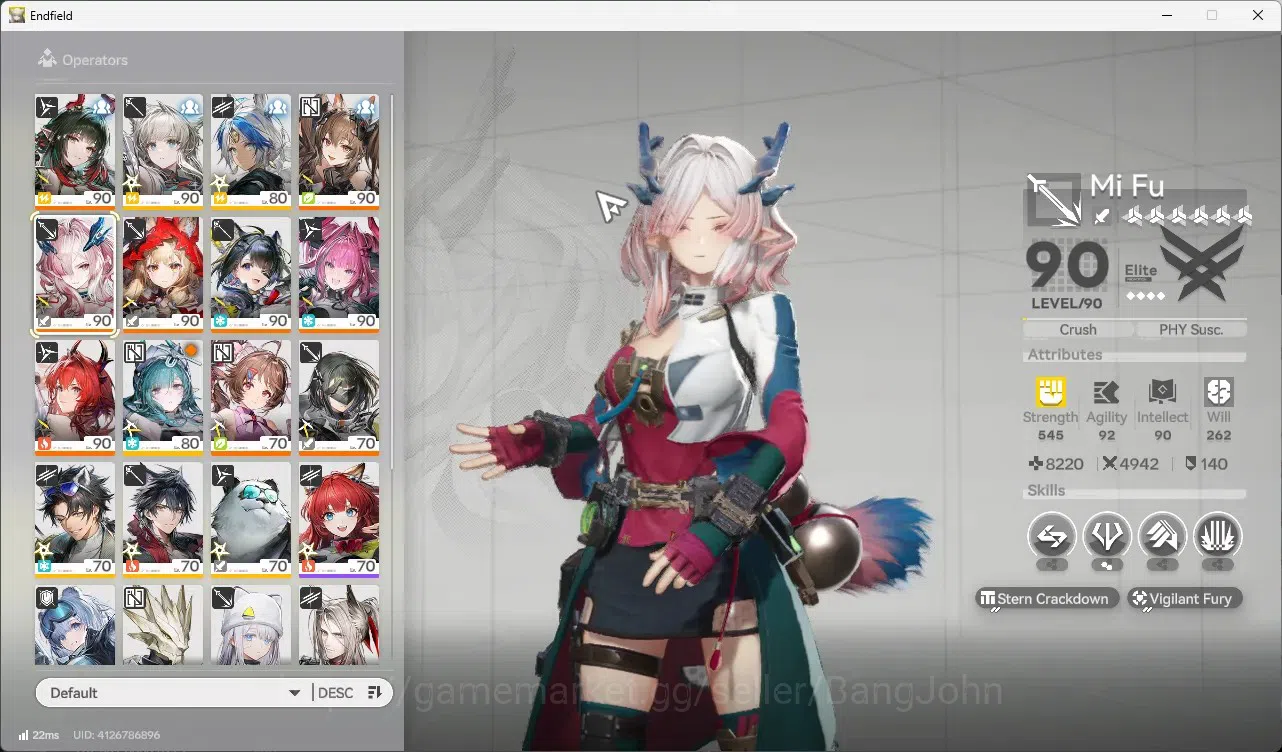The height and width of the screenshot is (752, 1282).
Task: Click the Mi Fu name text
Action: 1127,186
